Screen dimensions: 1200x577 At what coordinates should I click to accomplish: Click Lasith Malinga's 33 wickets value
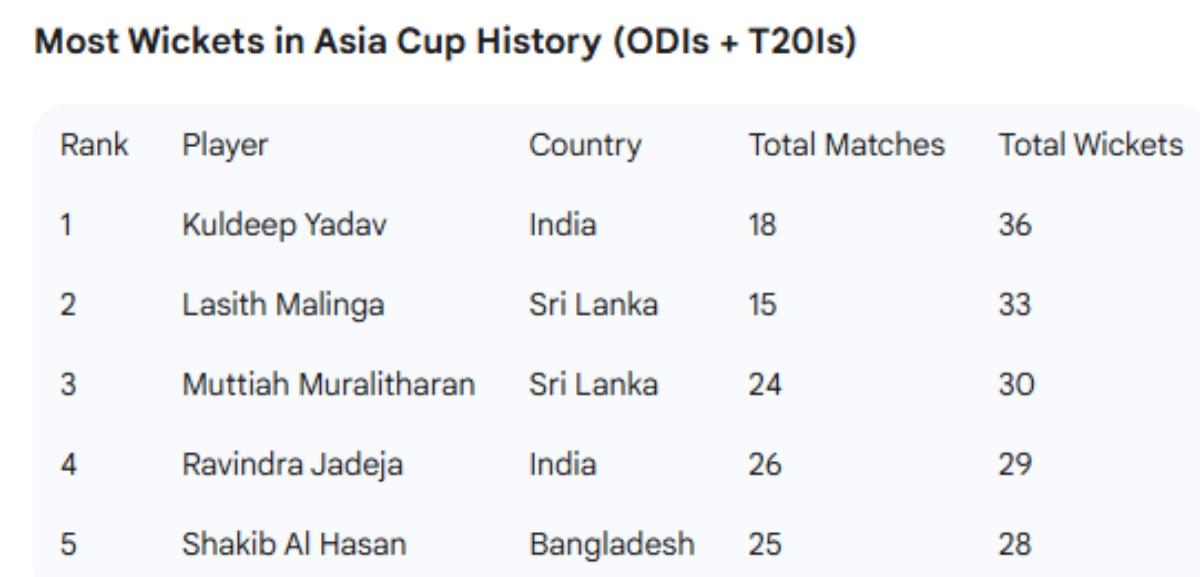[1014, 305]
